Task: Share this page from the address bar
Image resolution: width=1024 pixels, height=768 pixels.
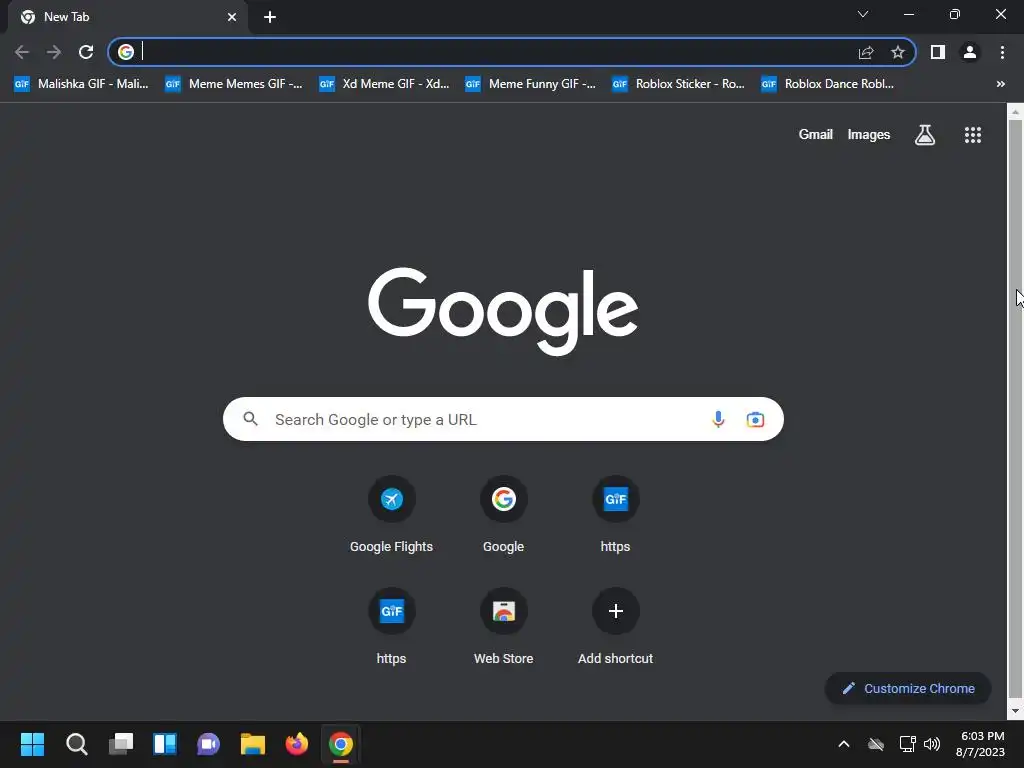Action: coord(866,52)
